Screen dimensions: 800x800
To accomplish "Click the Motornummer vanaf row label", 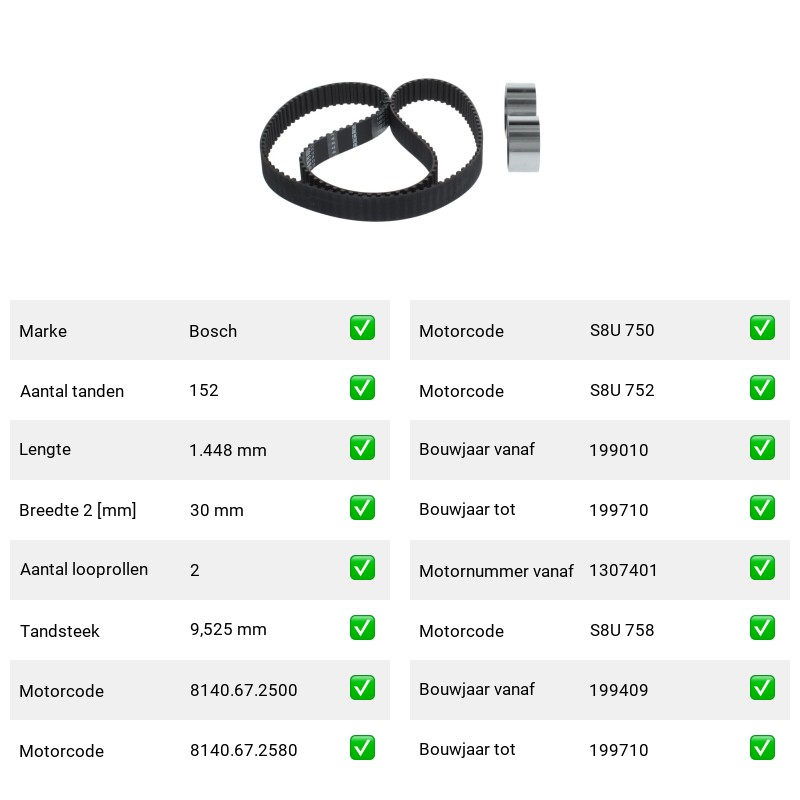I will tap(496, 571).
